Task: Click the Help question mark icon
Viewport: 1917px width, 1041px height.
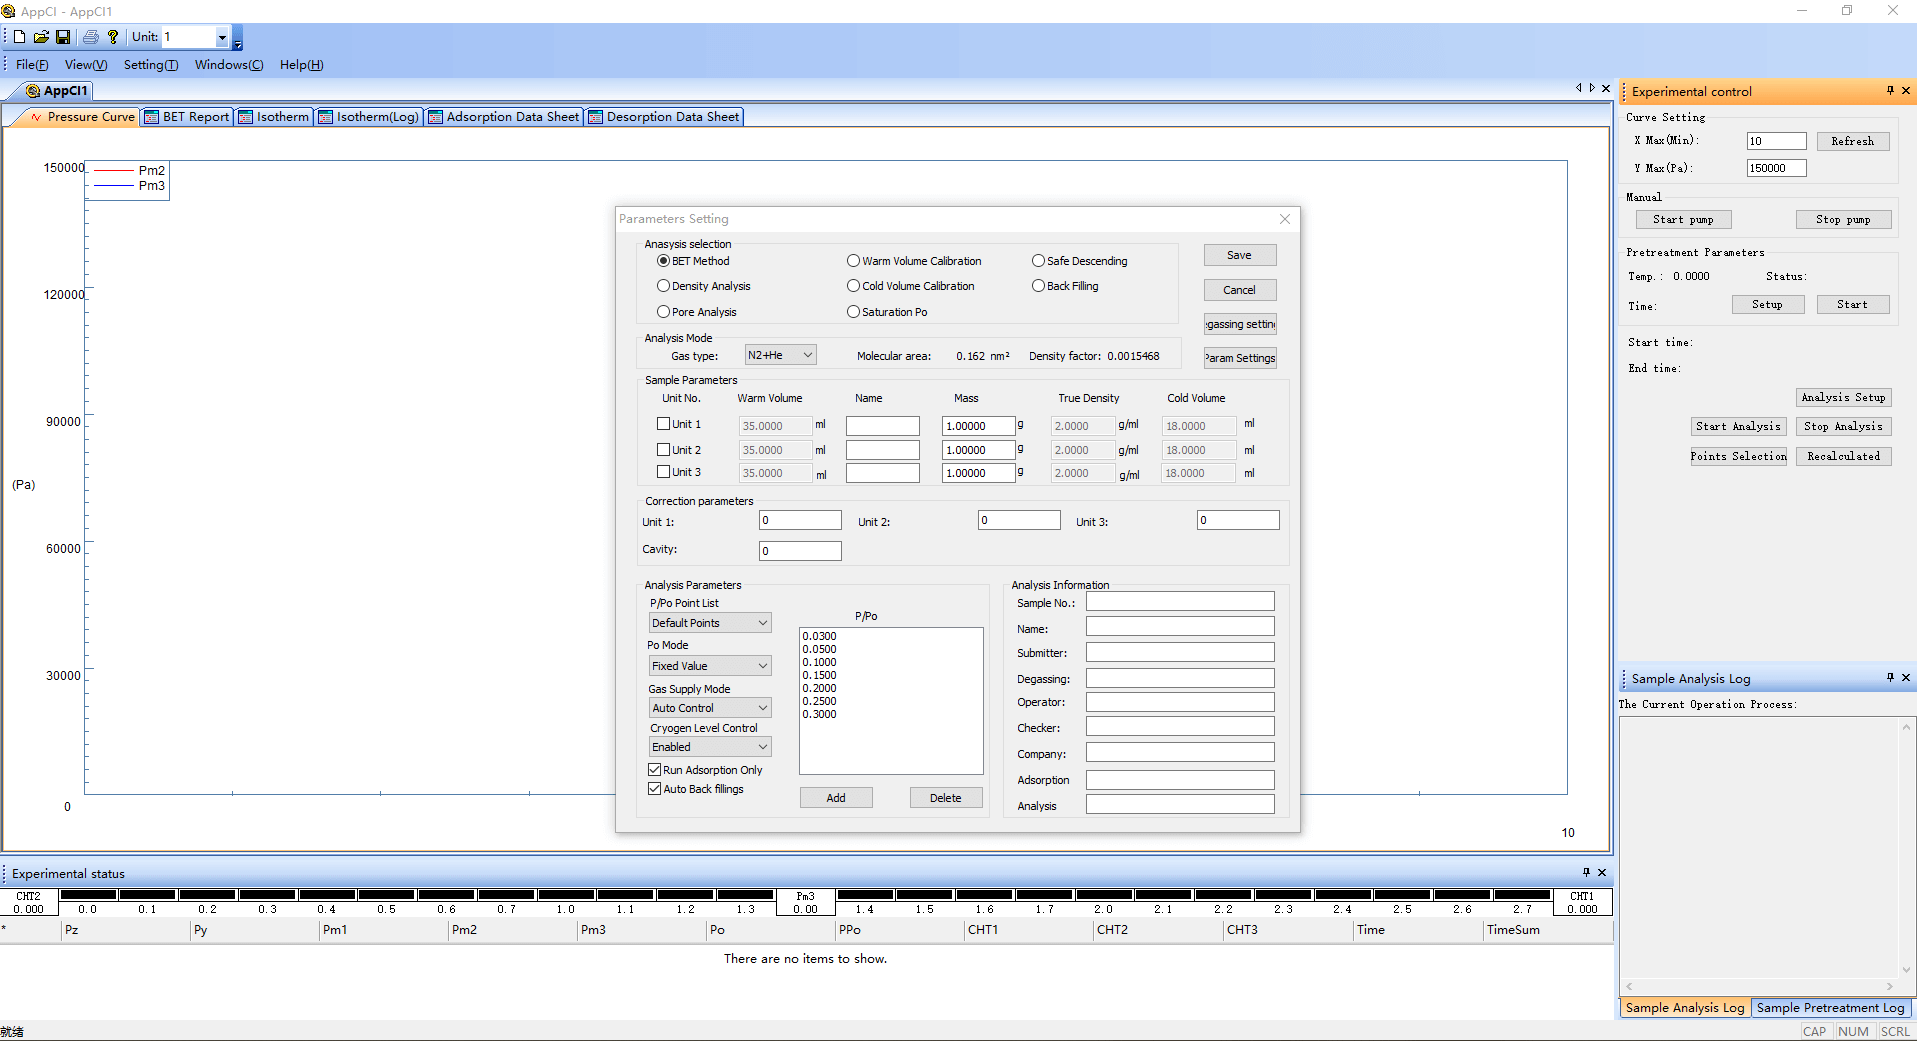Action: 113,37
